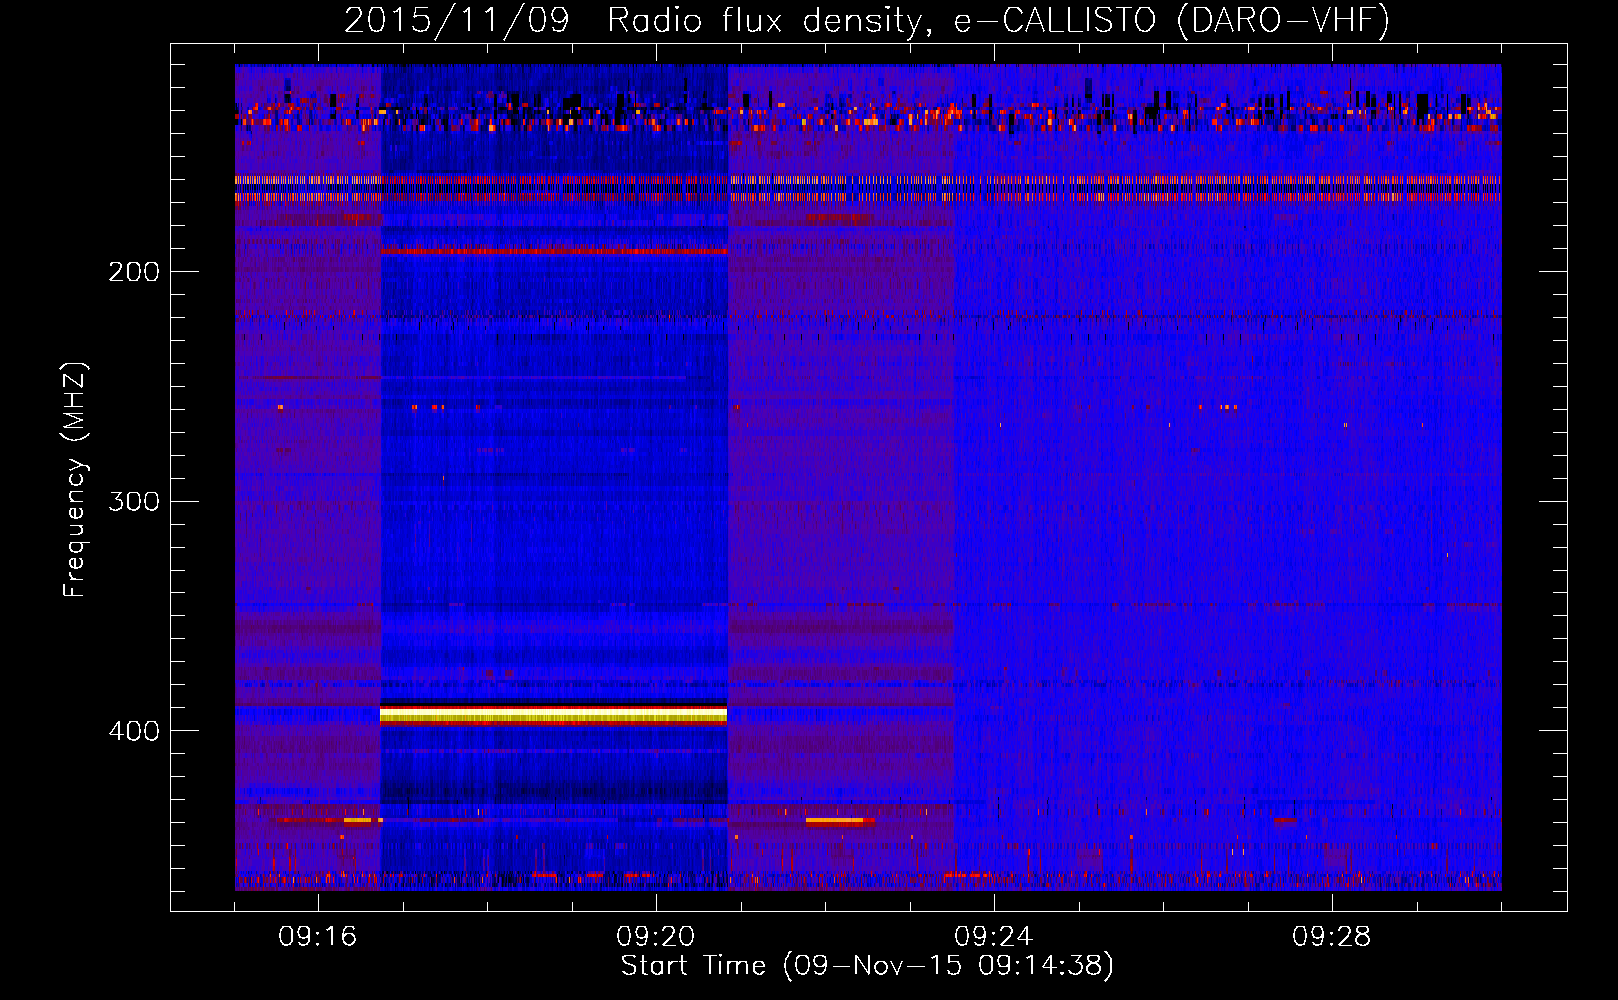Click the 400 frequency axis label

coord(134,731)
